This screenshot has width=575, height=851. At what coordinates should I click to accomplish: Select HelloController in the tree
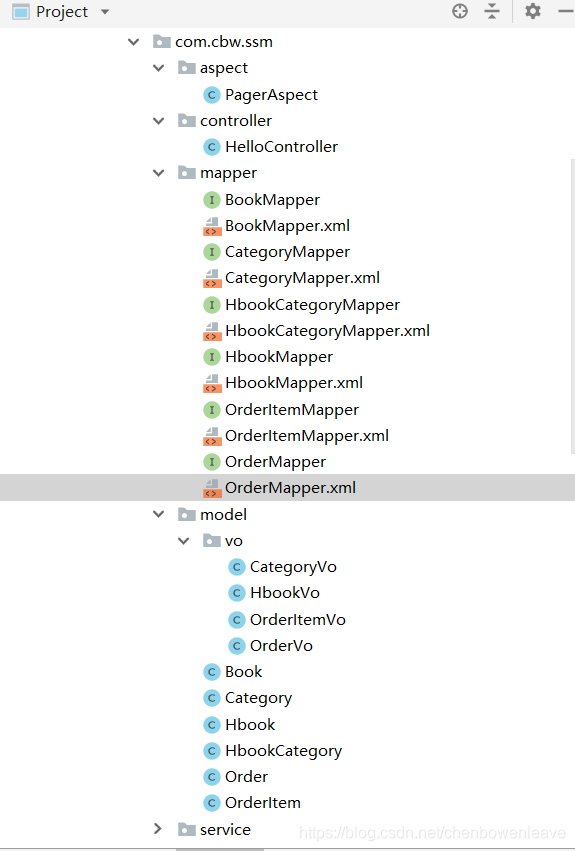[x=281, y=147]
